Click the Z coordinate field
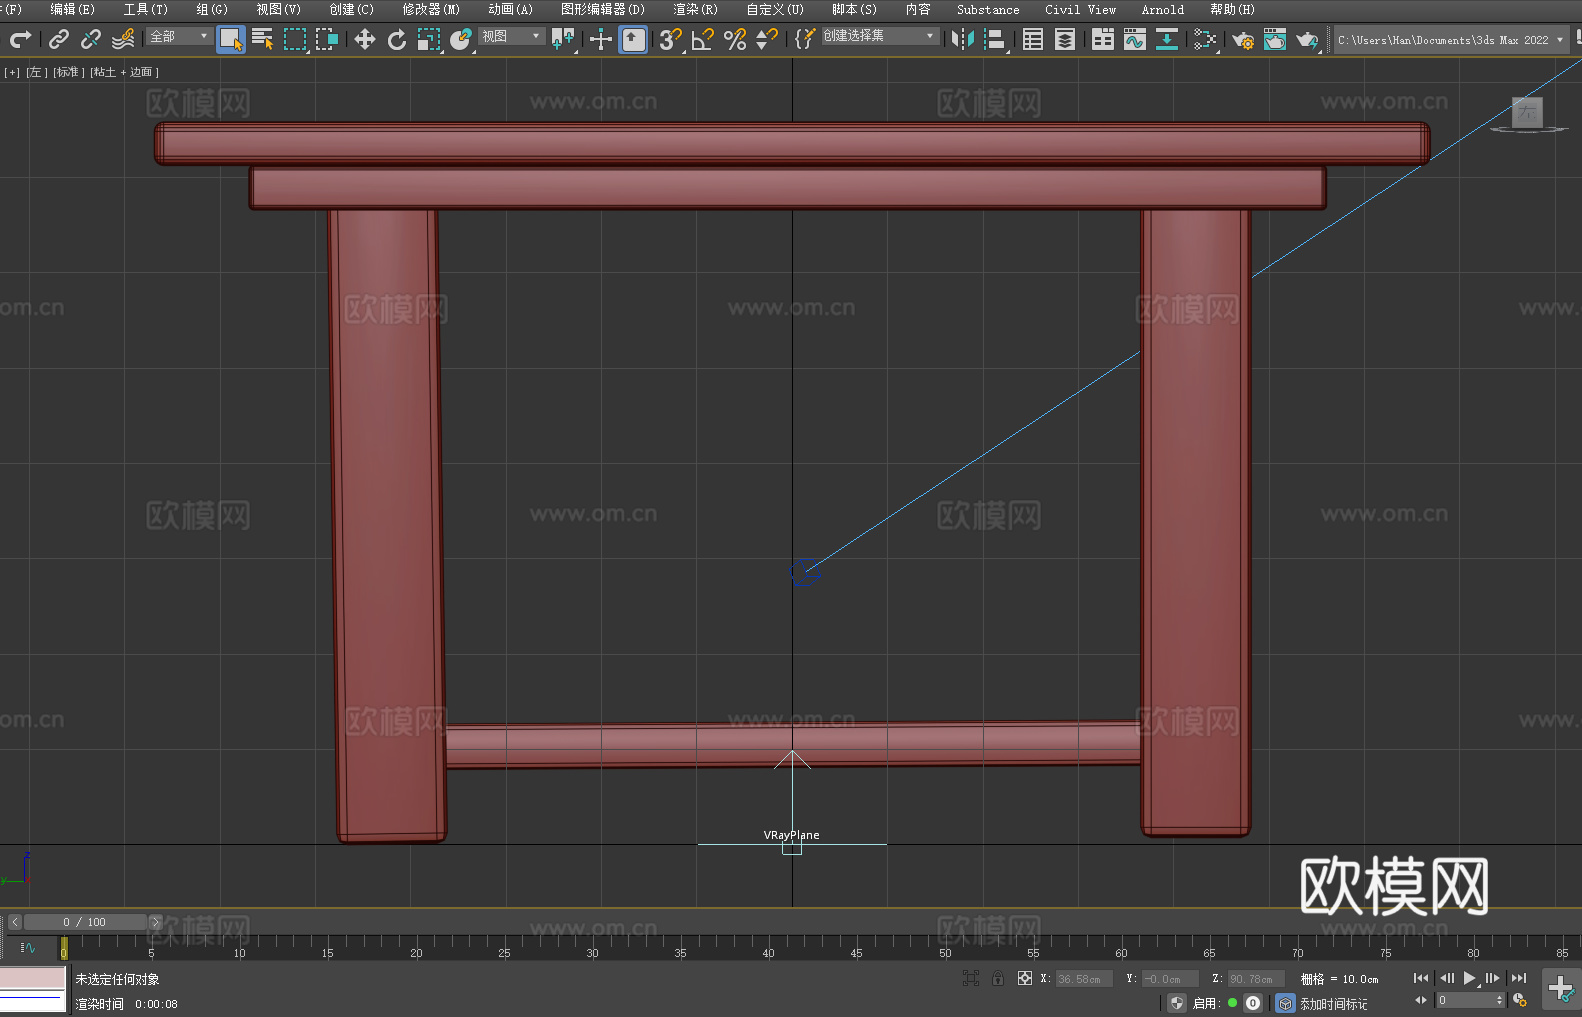Screen dimensions: 1582x1017 click(x=1255, y=979)
